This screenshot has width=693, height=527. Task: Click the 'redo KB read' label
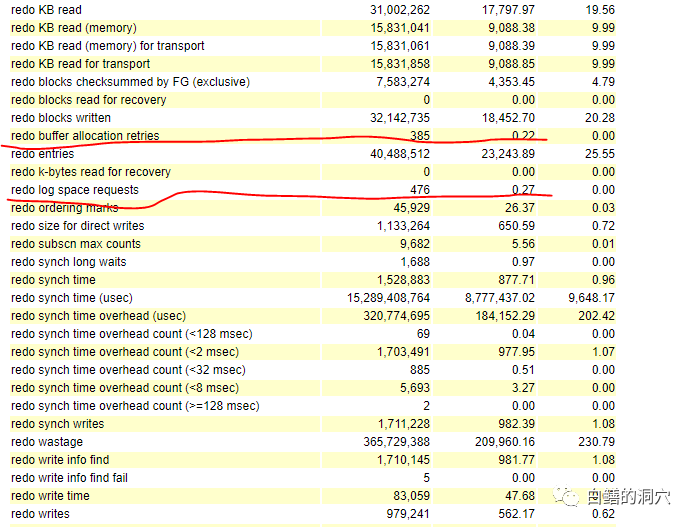tap(46, 10)
